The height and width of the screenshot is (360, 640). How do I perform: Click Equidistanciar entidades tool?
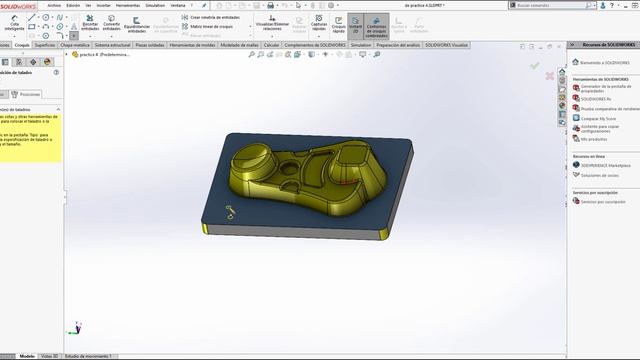click(x=137, y=24)
